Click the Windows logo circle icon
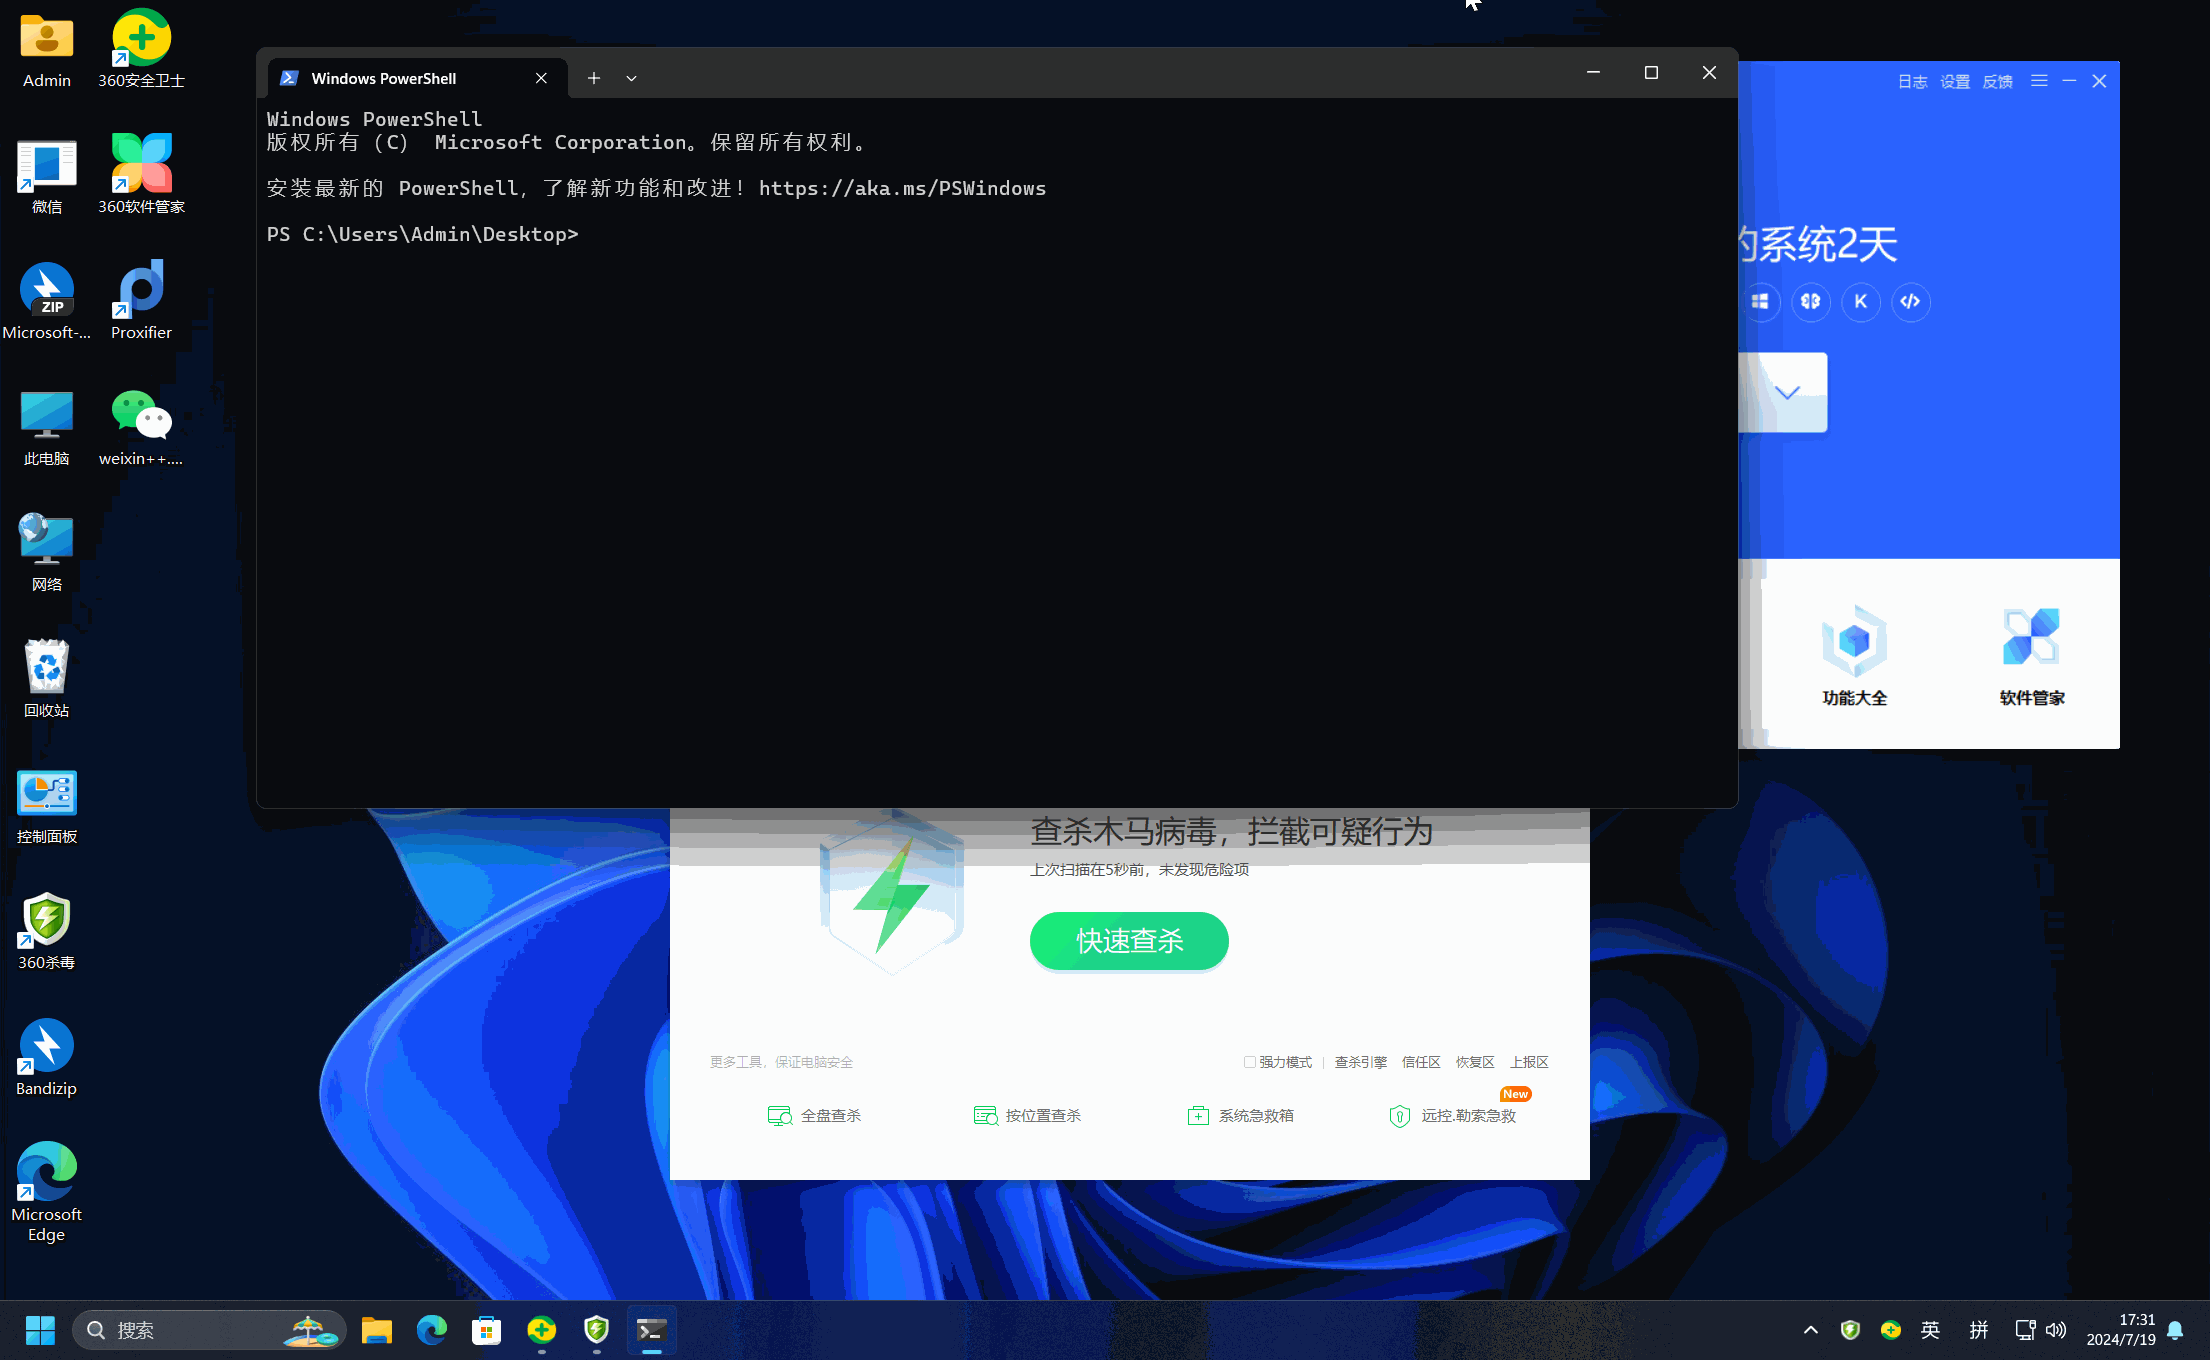Screen dimensions: 2210x1360 point(1761,302)
